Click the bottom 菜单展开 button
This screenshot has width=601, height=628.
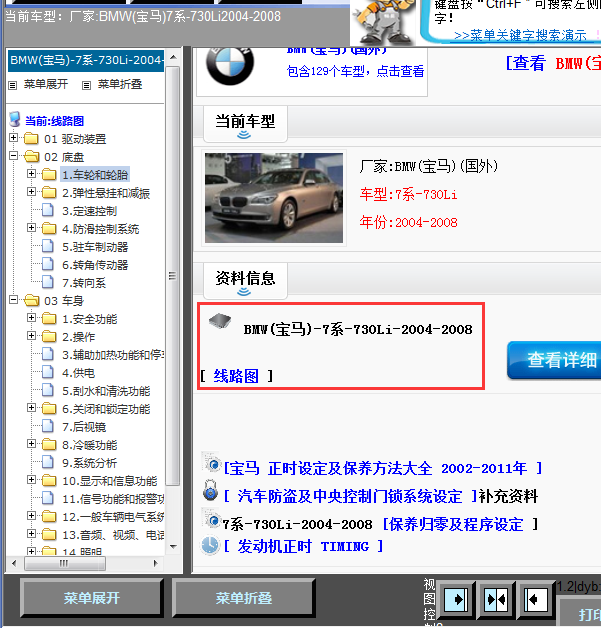click(x=92, y=598)
